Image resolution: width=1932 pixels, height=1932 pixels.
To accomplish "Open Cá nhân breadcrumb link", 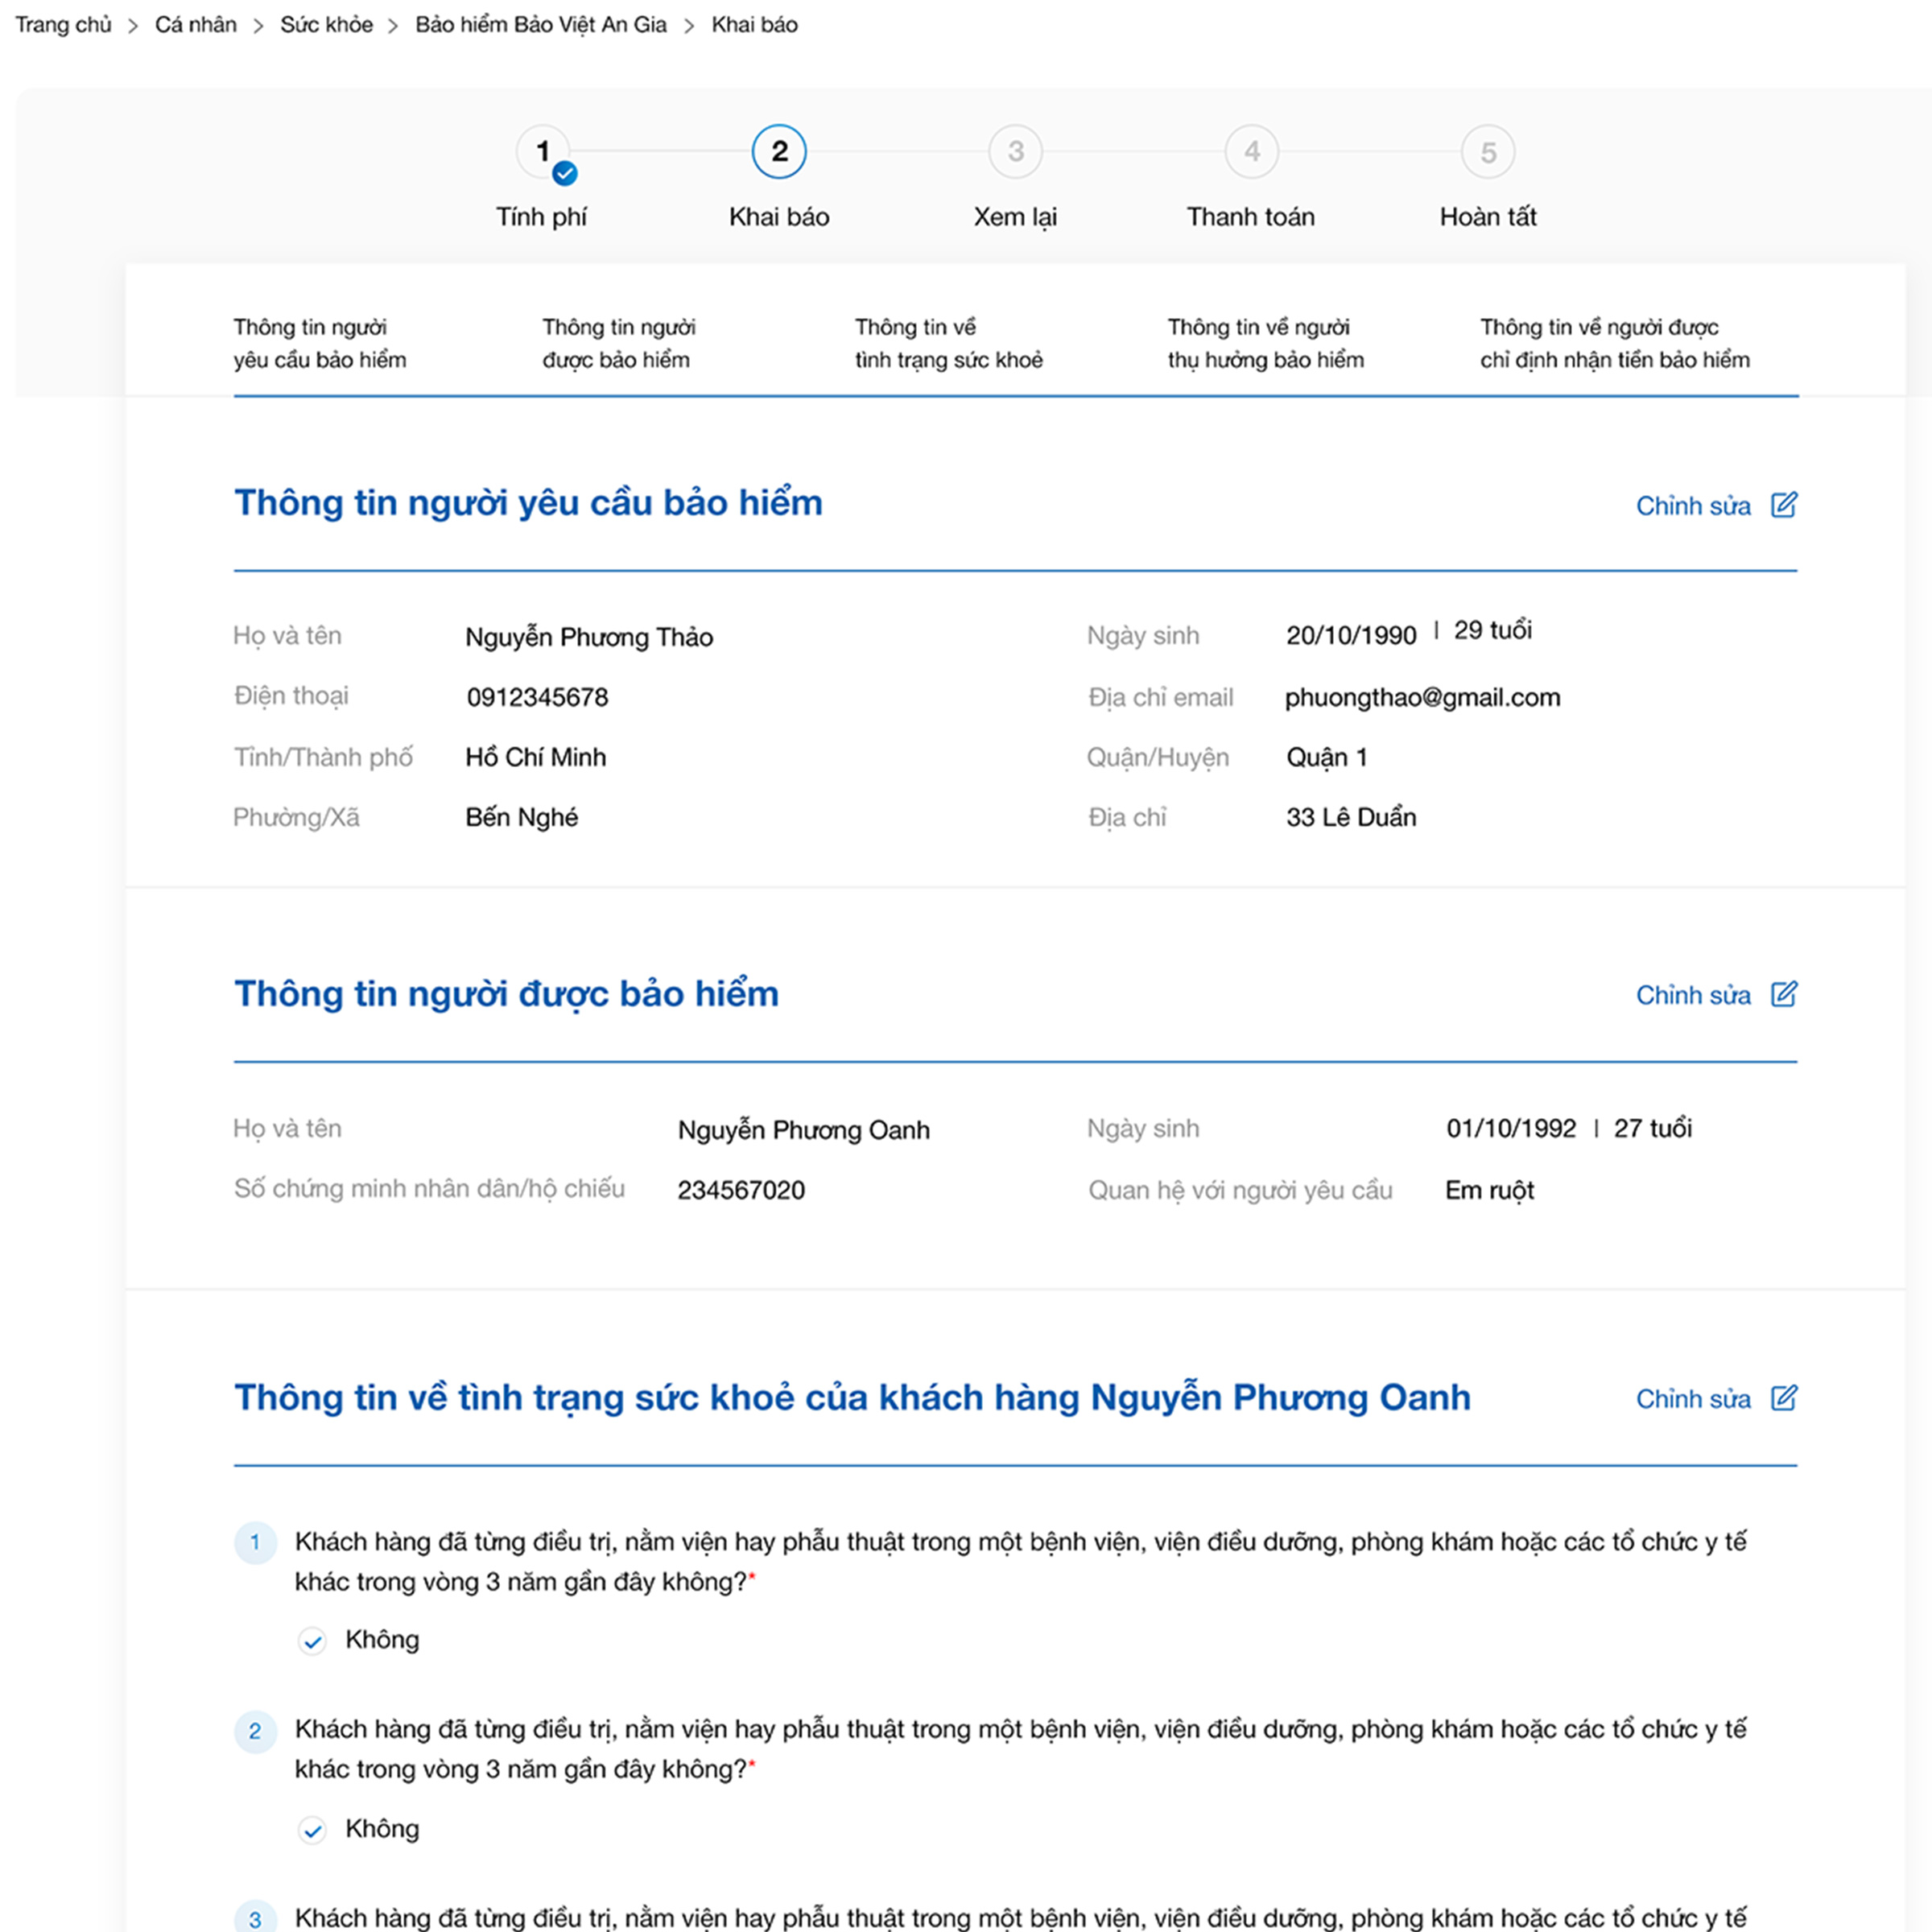I will [x=196, y=25].
